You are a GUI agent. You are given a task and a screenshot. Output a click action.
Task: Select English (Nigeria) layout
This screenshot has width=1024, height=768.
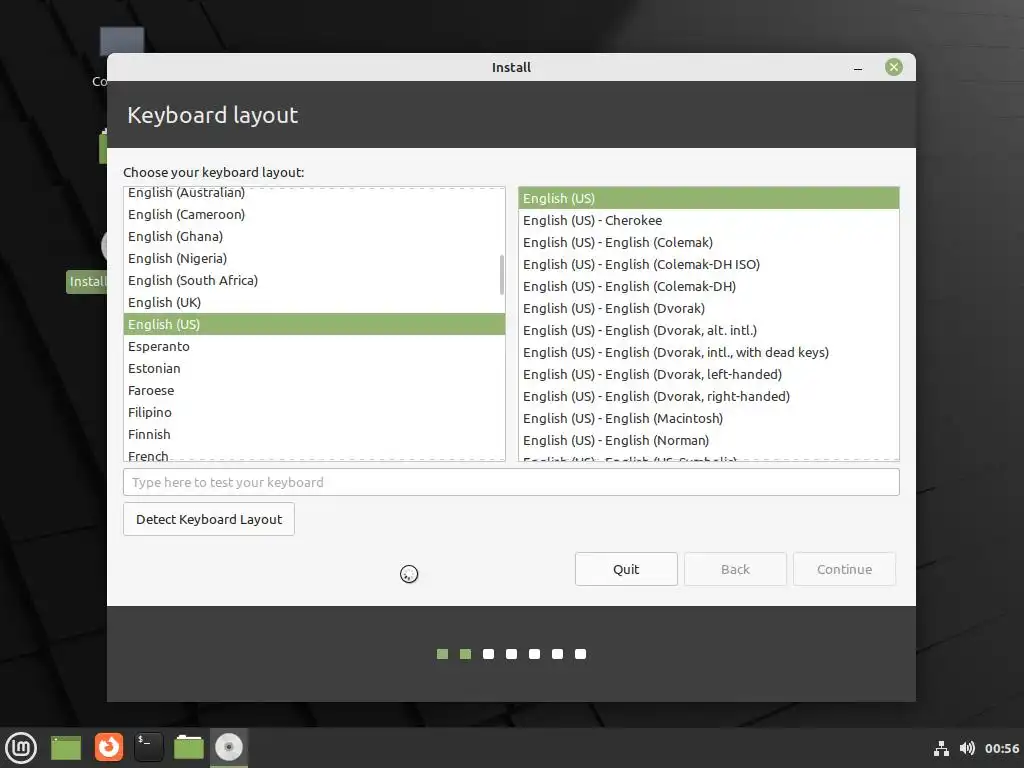pos(314,259)
